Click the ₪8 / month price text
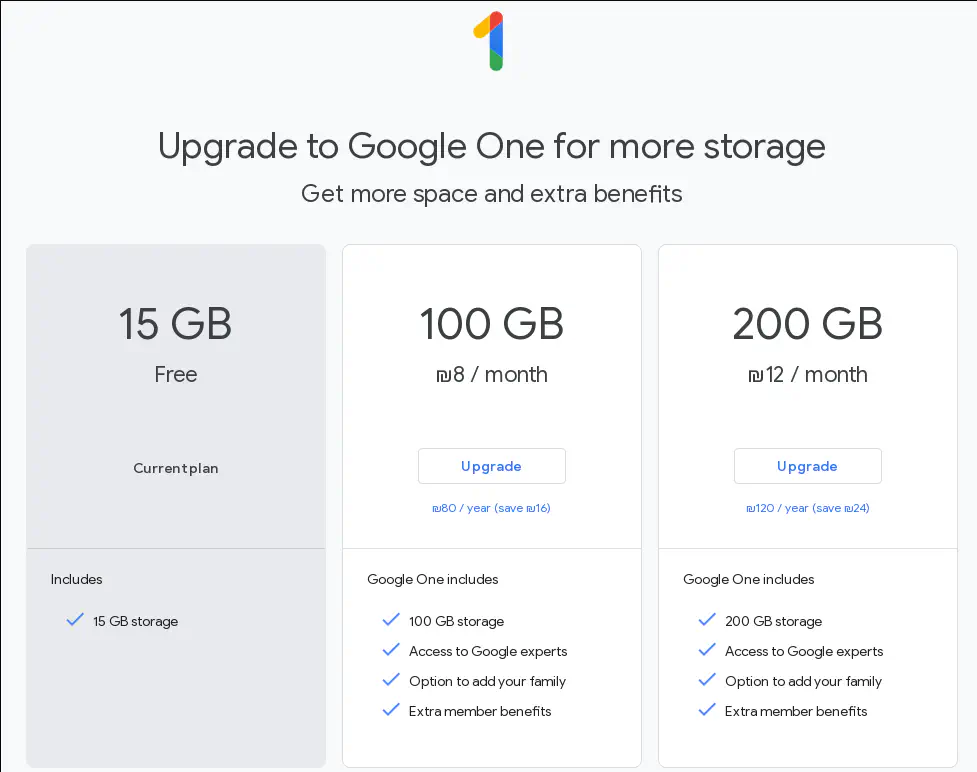This screenshot has height=772, width=977. click(491, 375)
